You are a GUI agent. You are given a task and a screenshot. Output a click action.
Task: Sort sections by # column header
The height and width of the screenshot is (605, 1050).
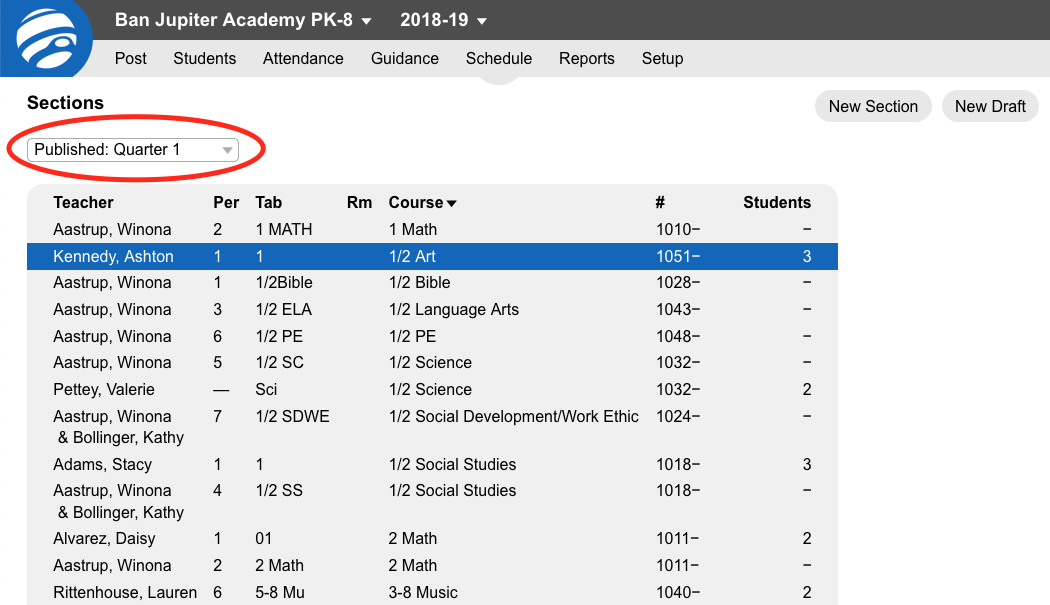[x=660, y=202]
